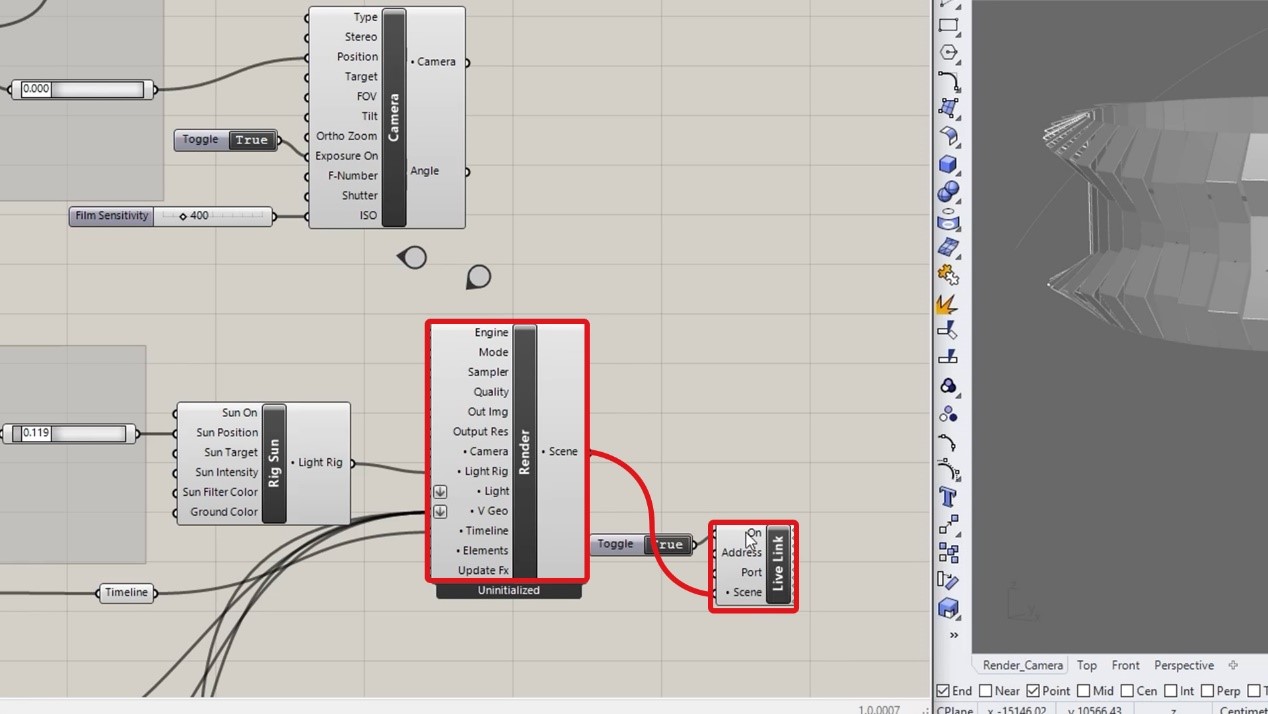Switch to the Top viewport tab
Screen dimensions: 1268x714
1086,665
